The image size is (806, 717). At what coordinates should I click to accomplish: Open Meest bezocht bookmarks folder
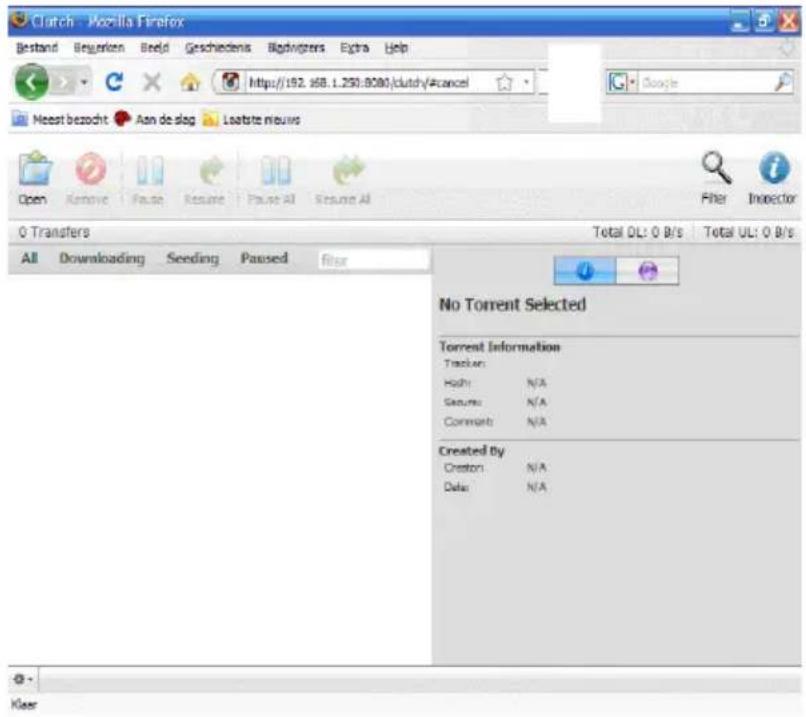click(x=60, y=119)
